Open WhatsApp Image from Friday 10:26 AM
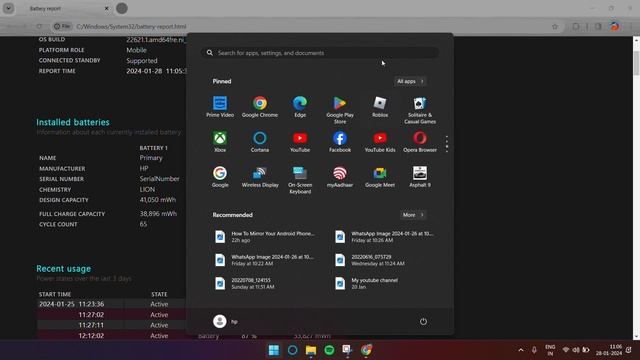 click(x=384, y=237)
